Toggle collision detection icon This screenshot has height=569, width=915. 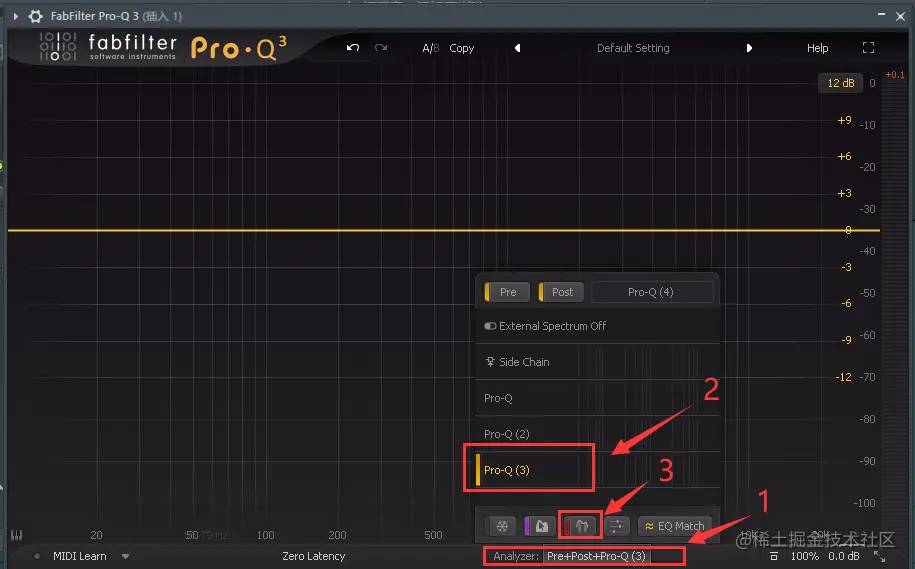pyautogui.click(x=581, y=526)
